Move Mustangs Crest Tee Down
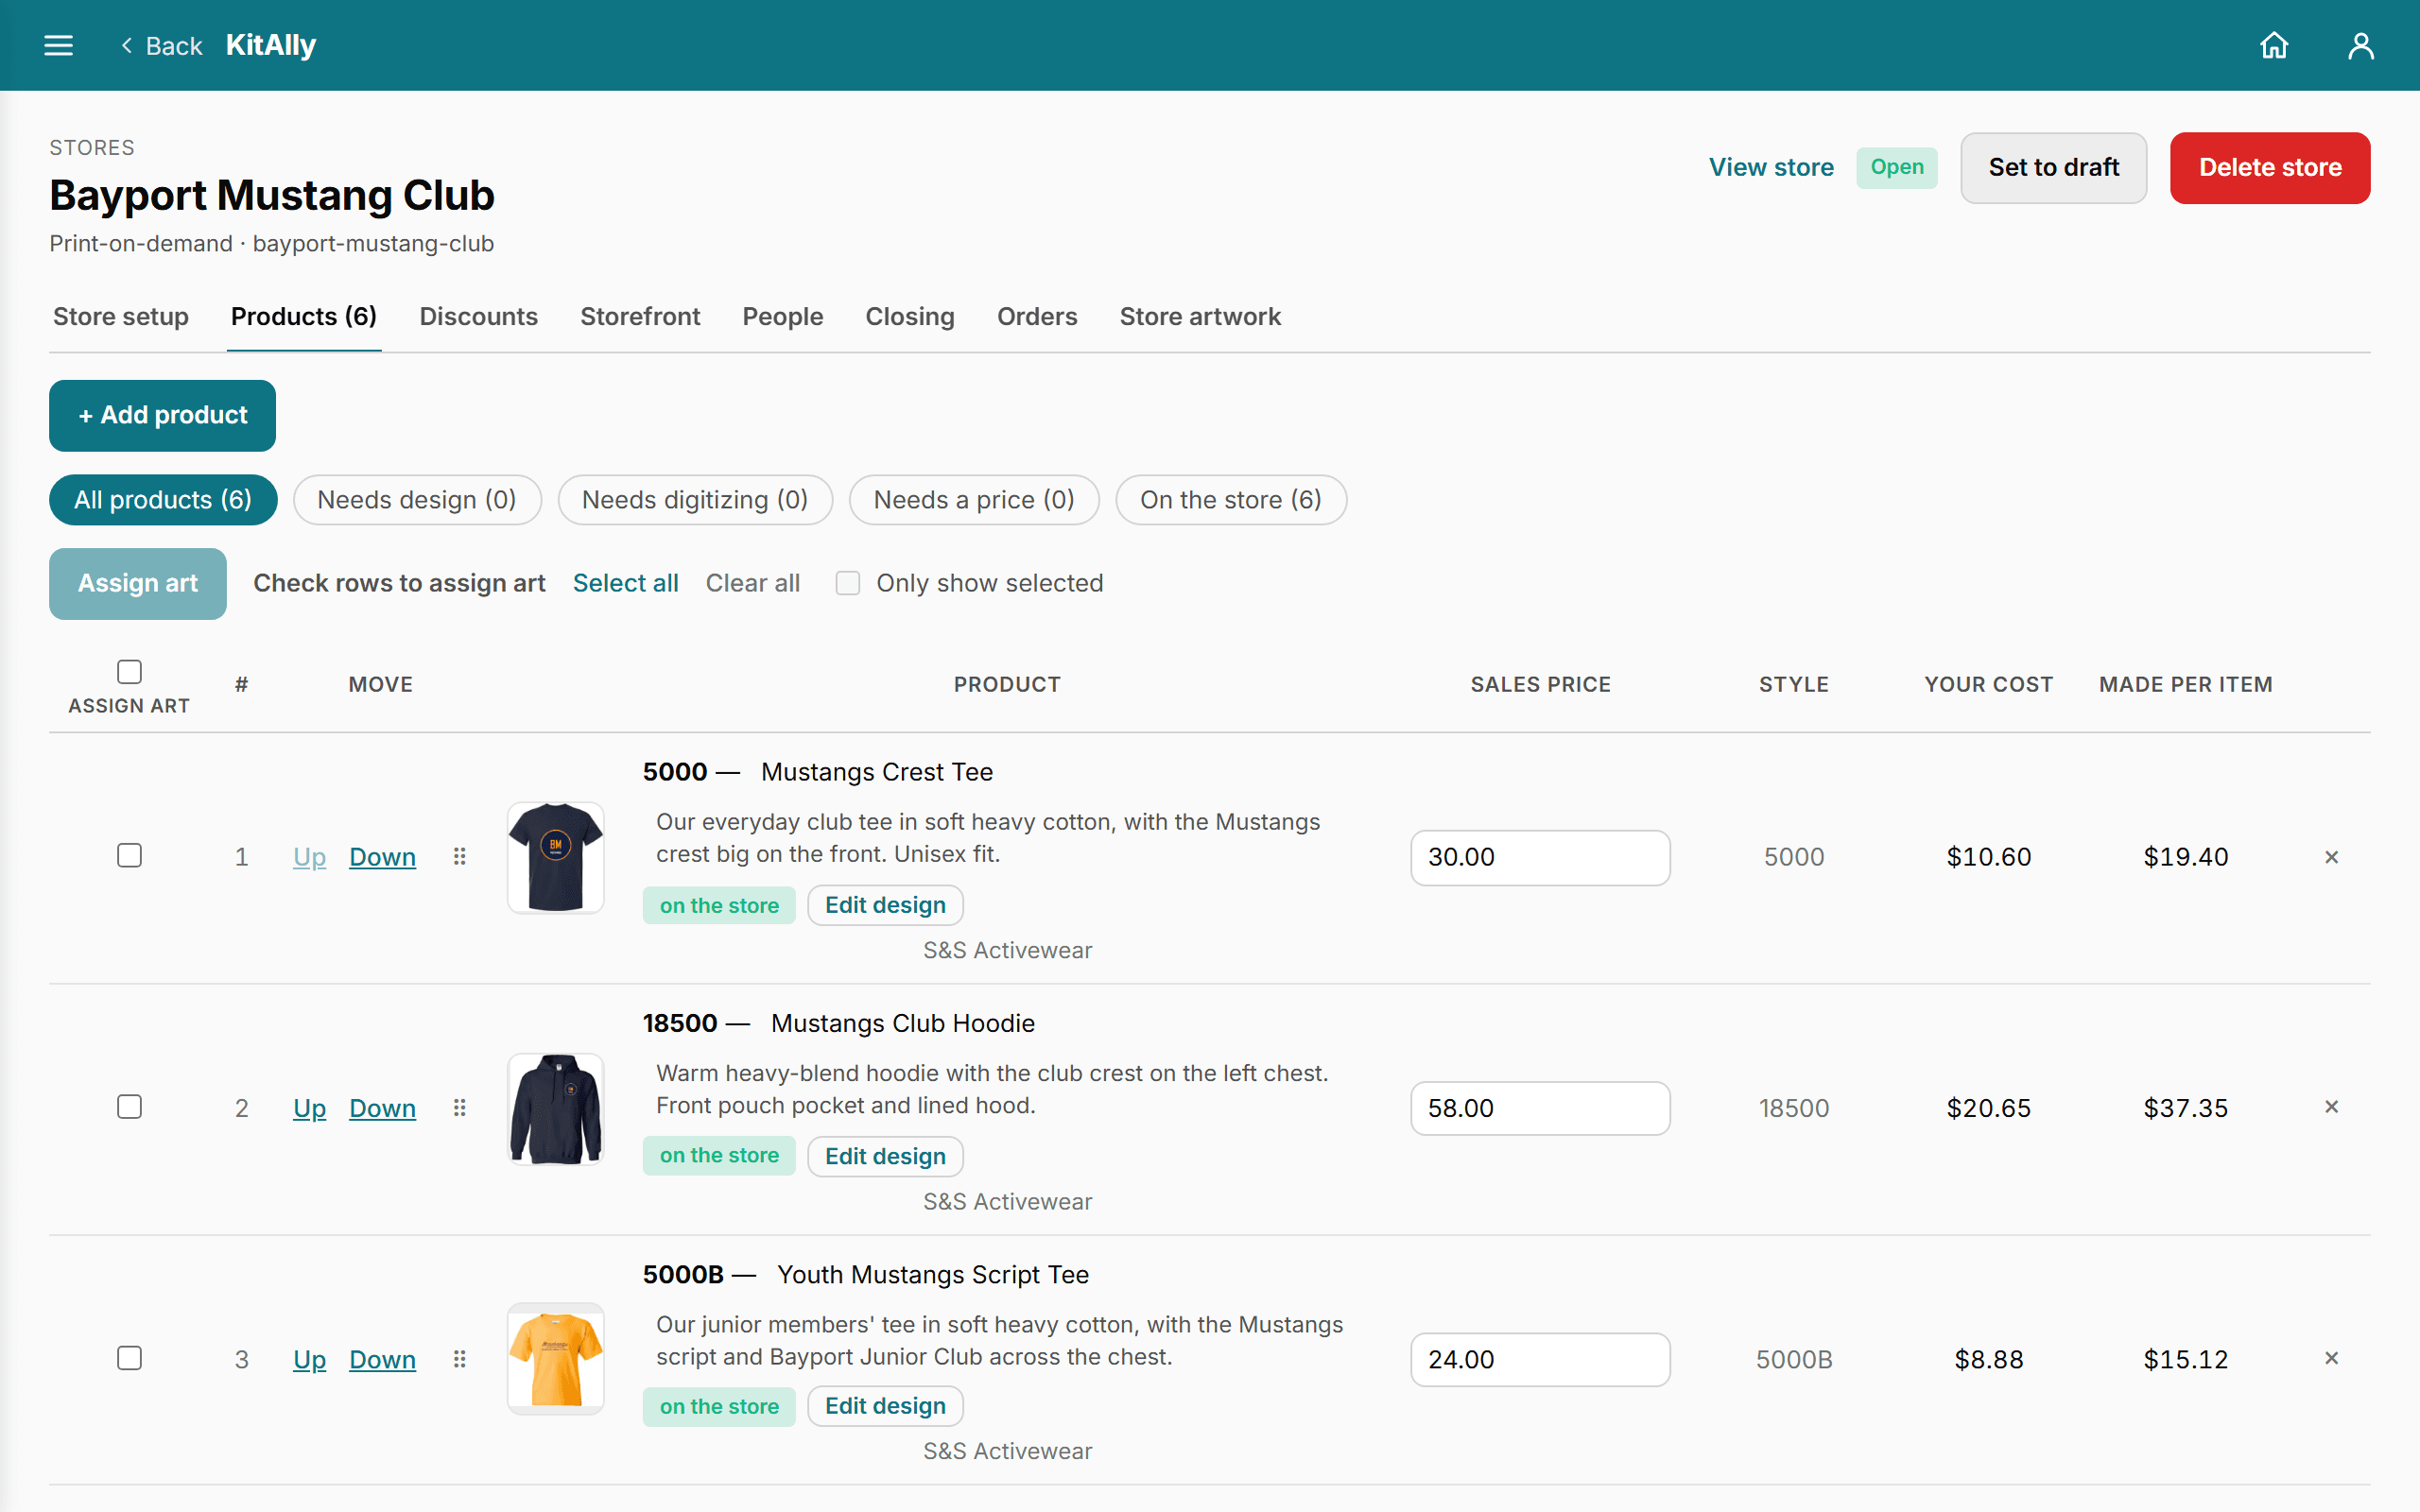The height and width of the screenshot is (1512, 2420). click(382, 856)
